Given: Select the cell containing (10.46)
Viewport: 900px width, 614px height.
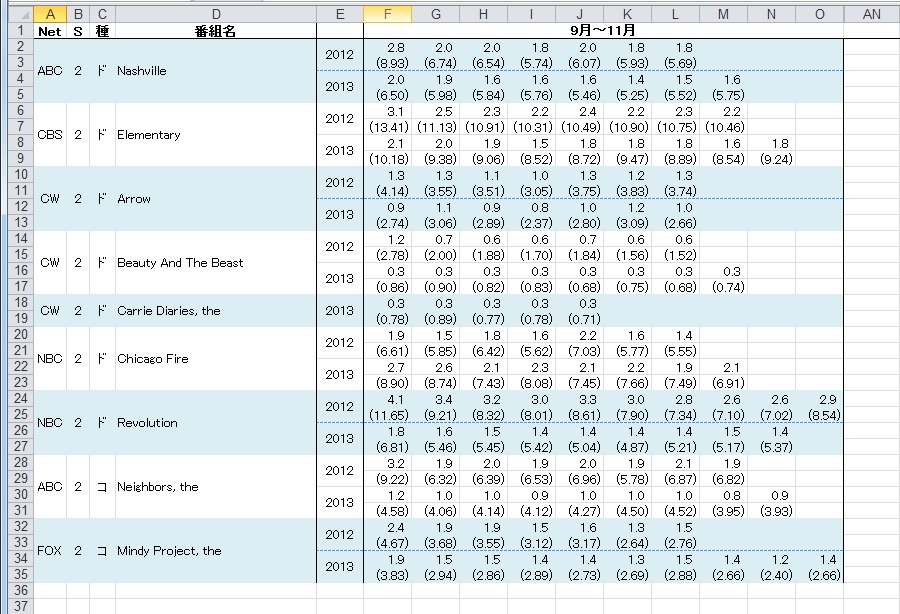Looking at the screenshot, I should pos(723,127).
